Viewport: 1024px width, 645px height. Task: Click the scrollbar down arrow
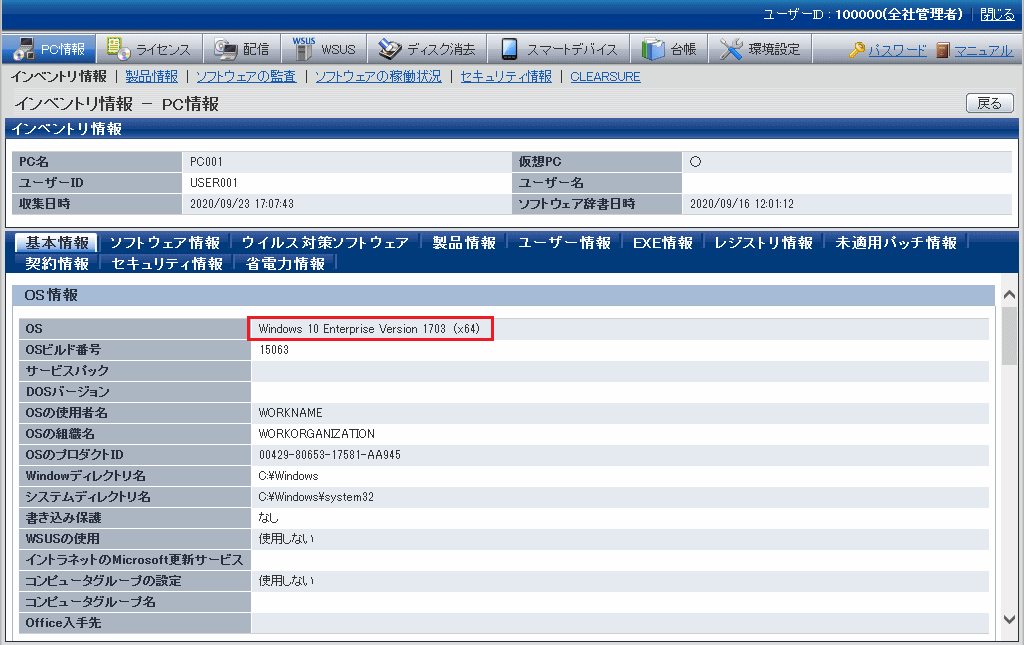(1010, 619)
